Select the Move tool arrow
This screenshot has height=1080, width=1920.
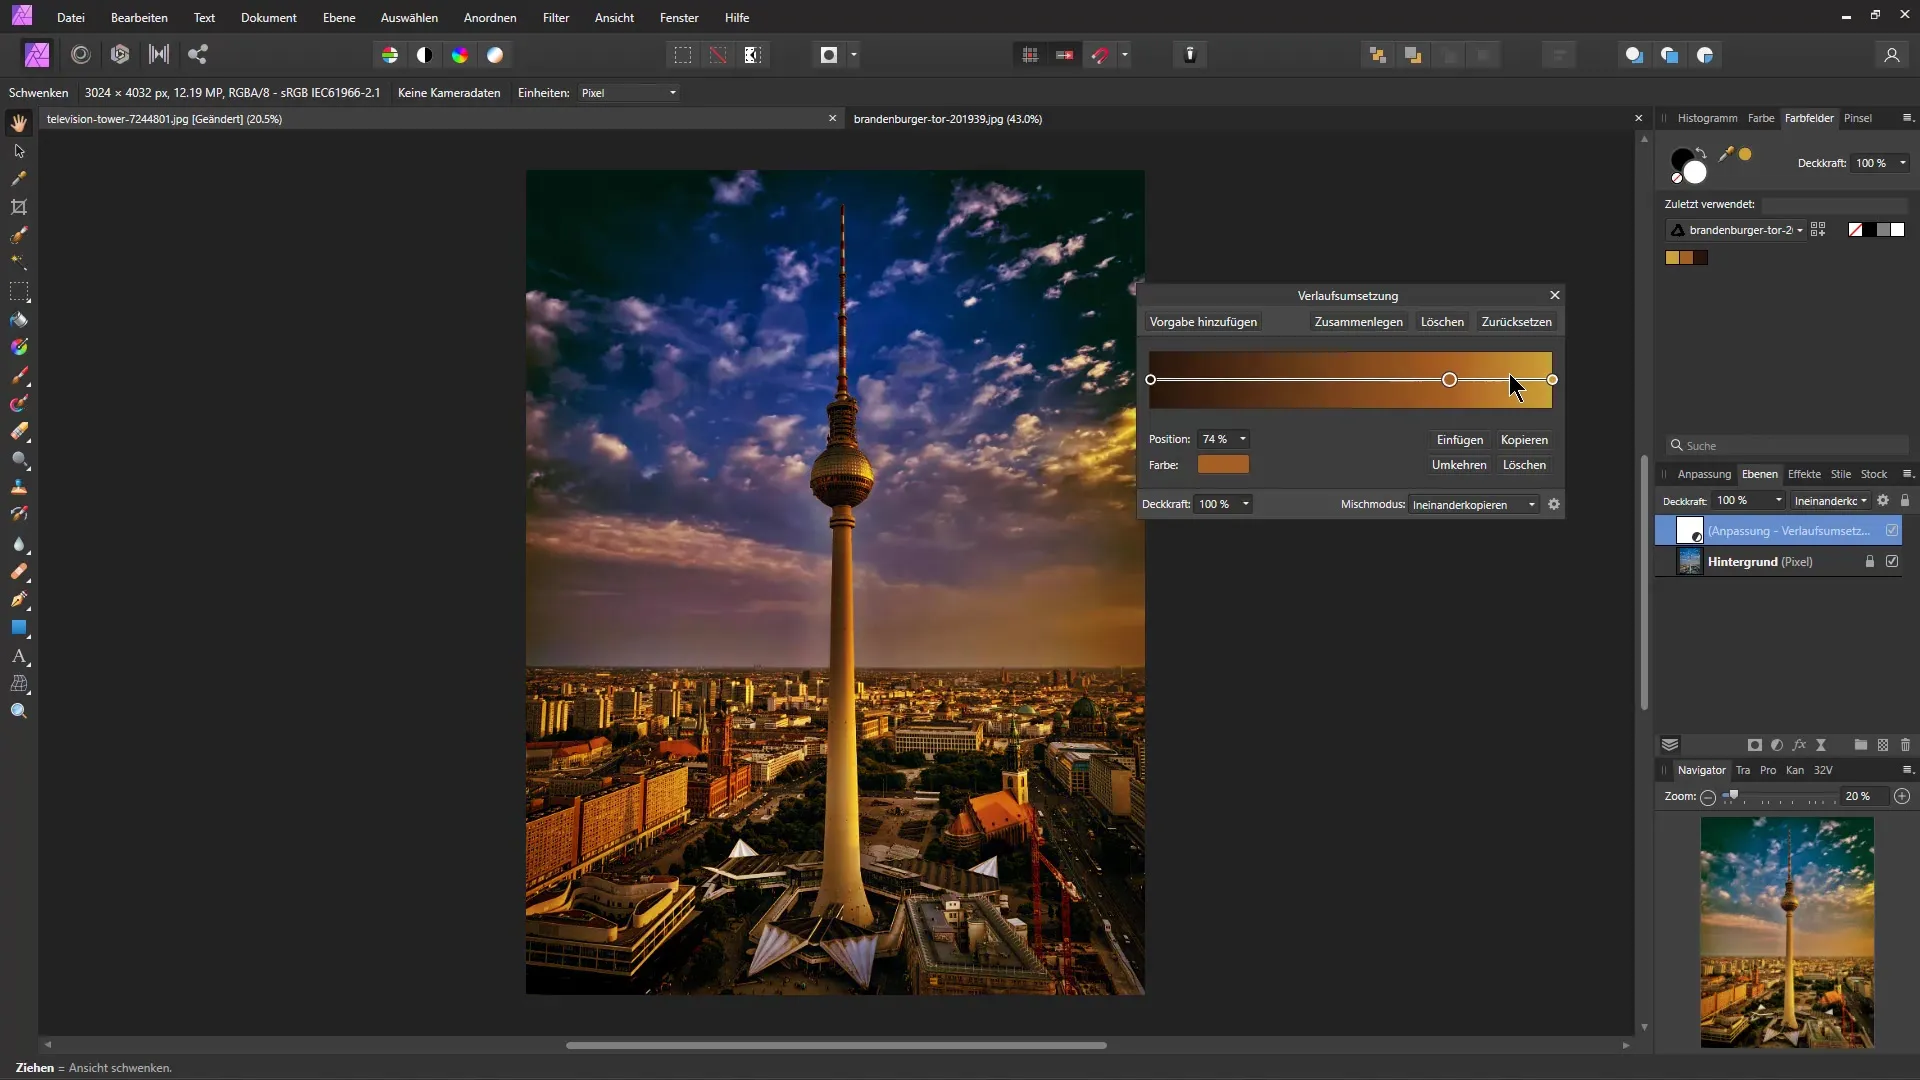pyautogui.click(x=19, y=151)
